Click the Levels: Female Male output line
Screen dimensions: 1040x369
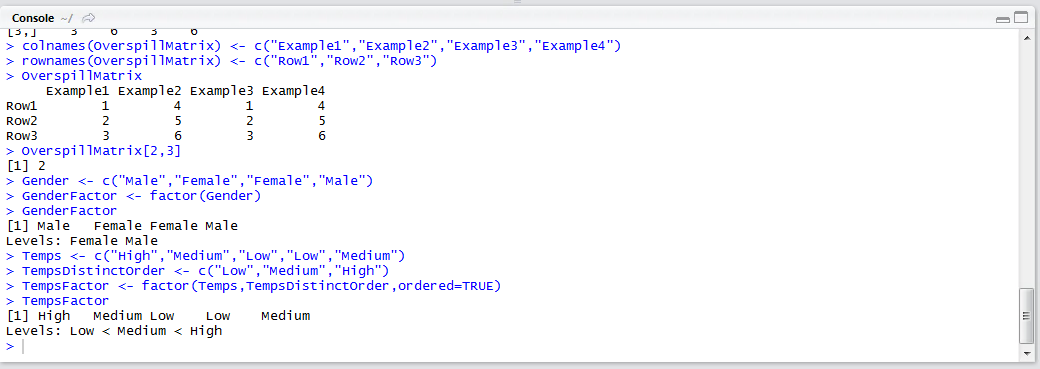[82, 241]
